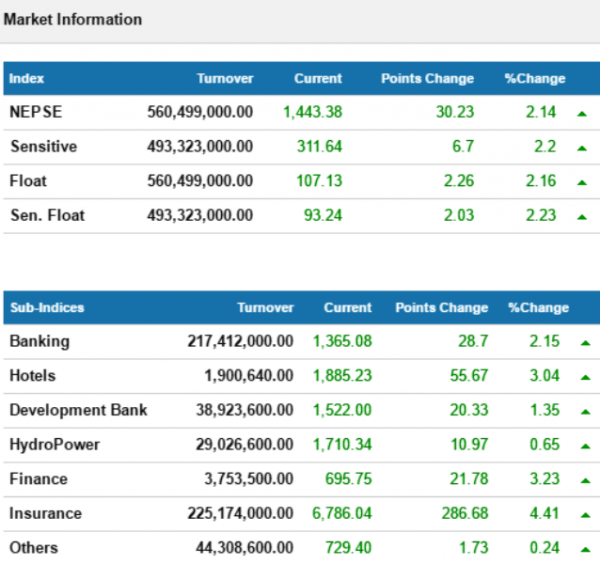Select the NEPSE index name
Viewport: 600px width, 564px height.
[x=36, y=112]
